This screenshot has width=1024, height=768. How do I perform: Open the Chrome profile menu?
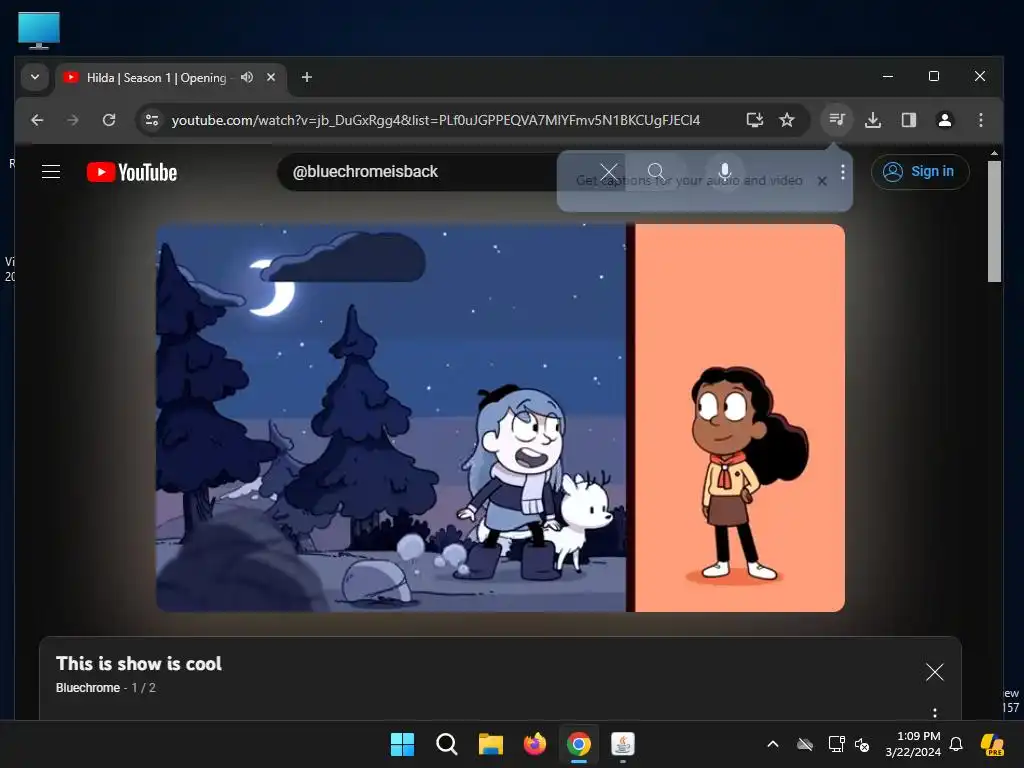[x=945, y=120]
